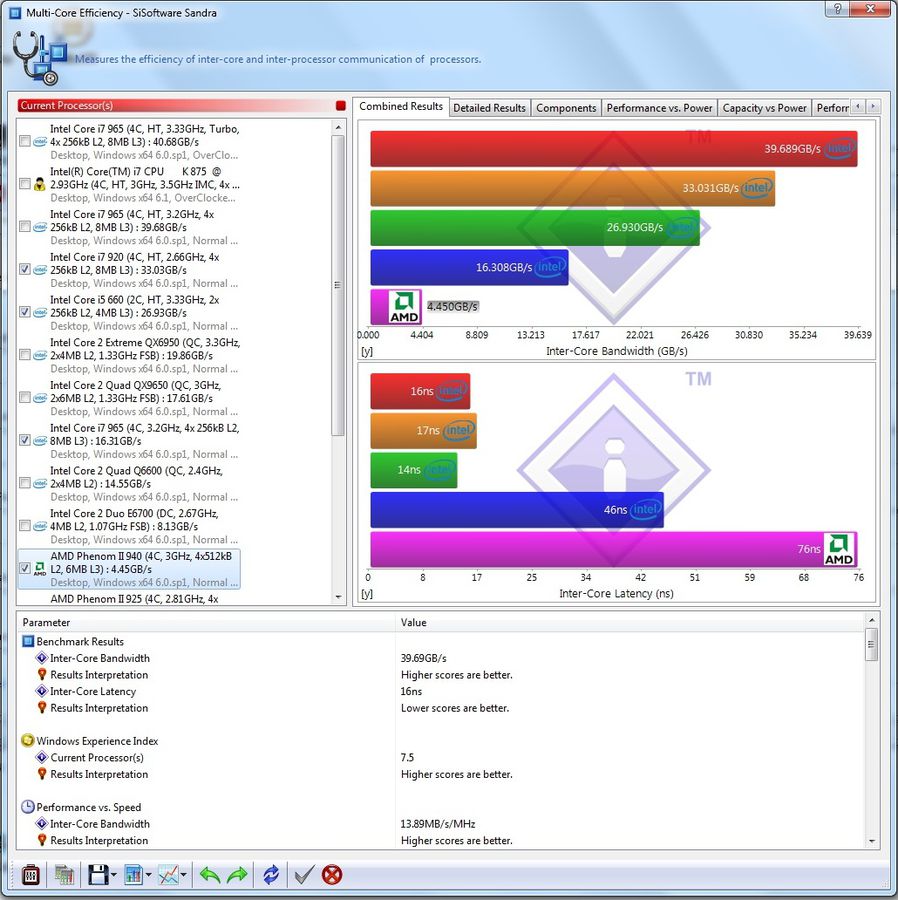Uncheck the Intel Core i5 660 checkbox
898x900 pixels.
point(25,312)
